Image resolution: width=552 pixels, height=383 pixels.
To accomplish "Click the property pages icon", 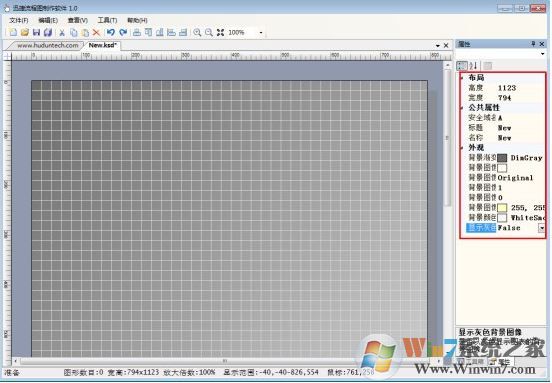I will click(488, 65).
